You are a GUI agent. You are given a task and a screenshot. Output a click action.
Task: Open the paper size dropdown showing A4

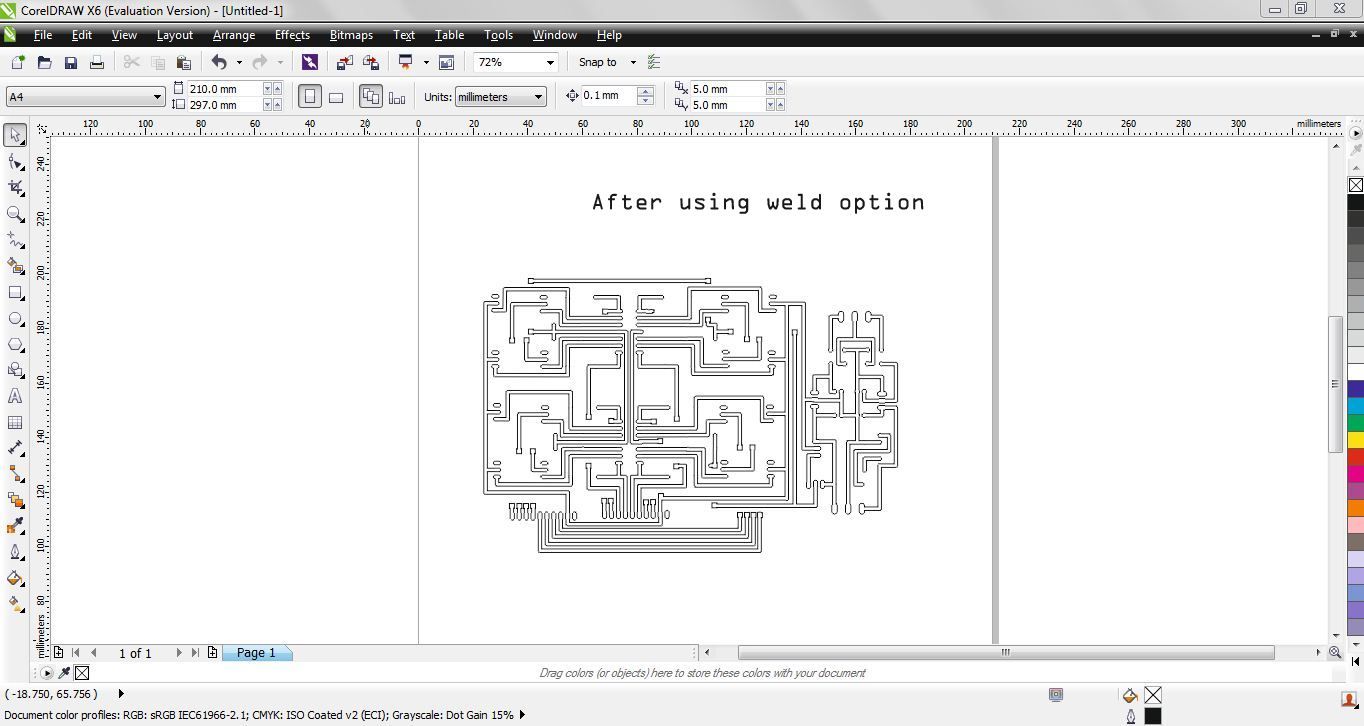point(155,96)
